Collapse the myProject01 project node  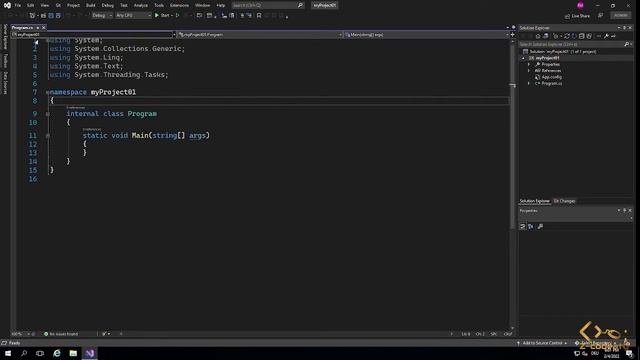click(x=523, y=58)
